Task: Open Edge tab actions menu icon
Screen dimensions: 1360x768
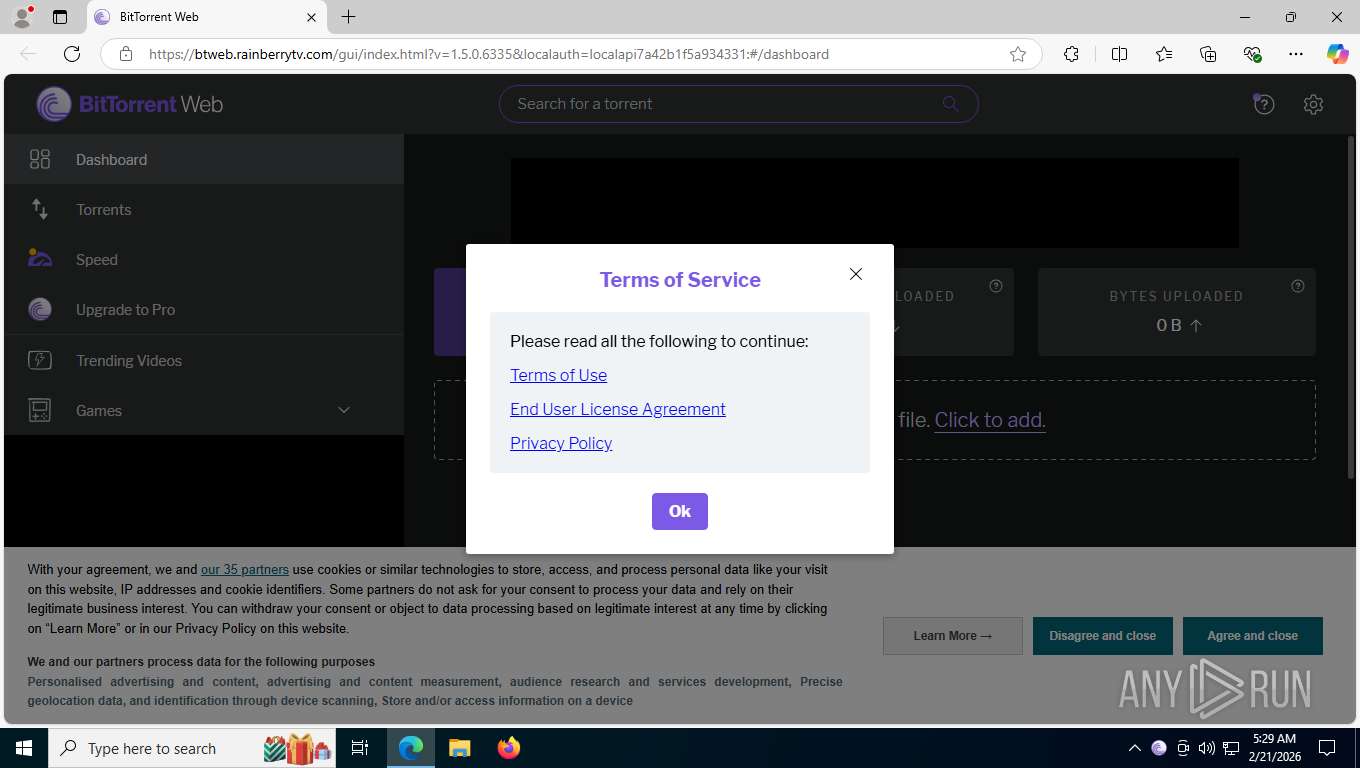Action: click(60, 17)
